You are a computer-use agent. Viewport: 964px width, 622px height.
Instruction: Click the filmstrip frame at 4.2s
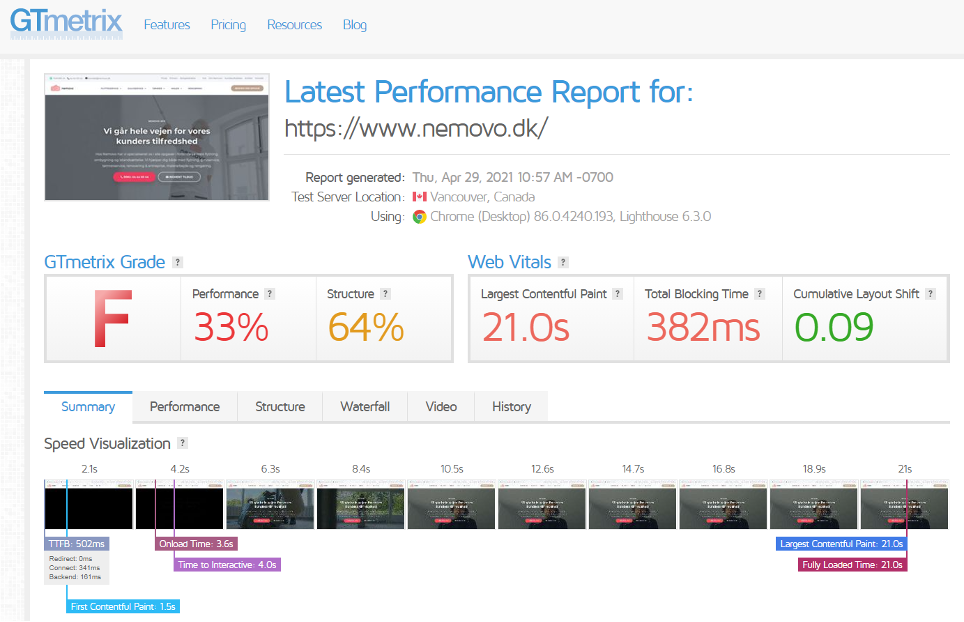(180, 505)
